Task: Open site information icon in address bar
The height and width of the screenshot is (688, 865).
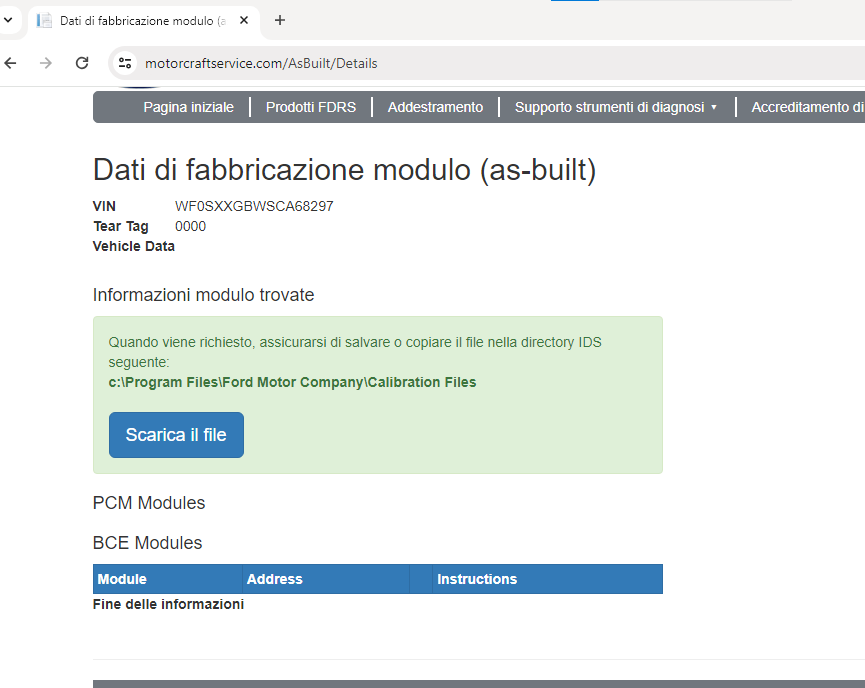Action: click(x=125, y=63)
